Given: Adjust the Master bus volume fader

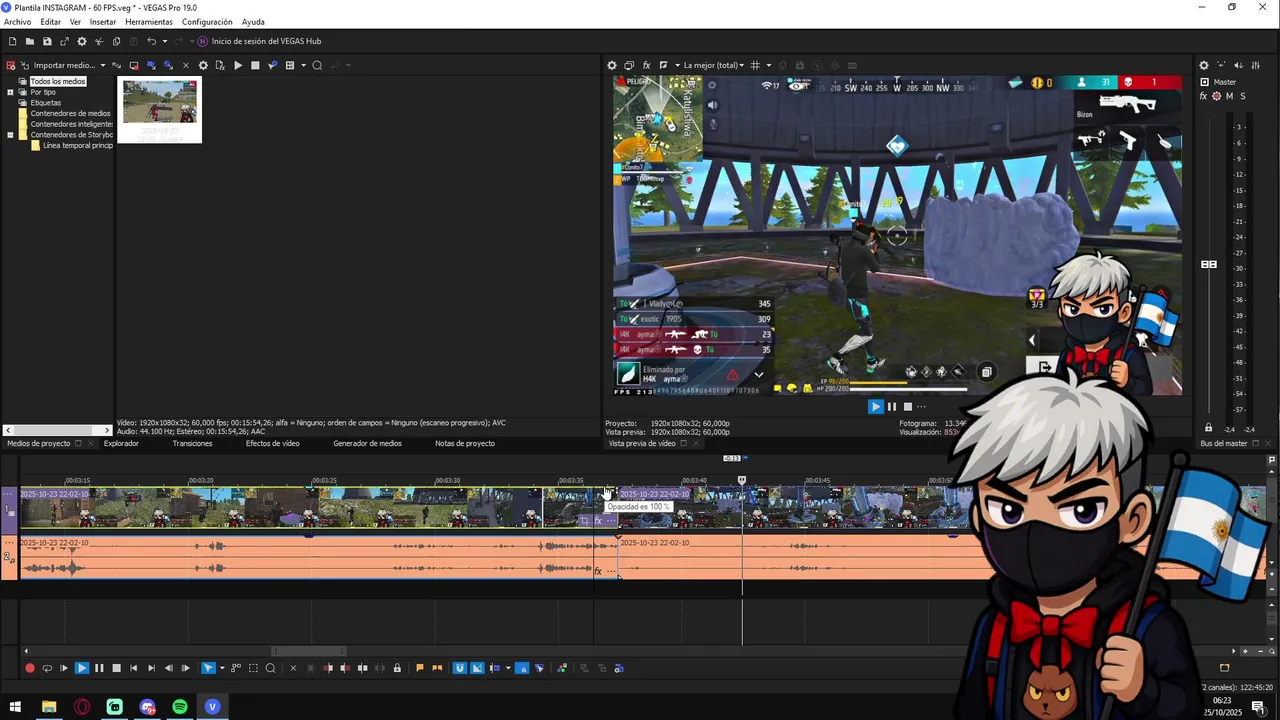Looking at the screenshot, I should point(1209,264).
